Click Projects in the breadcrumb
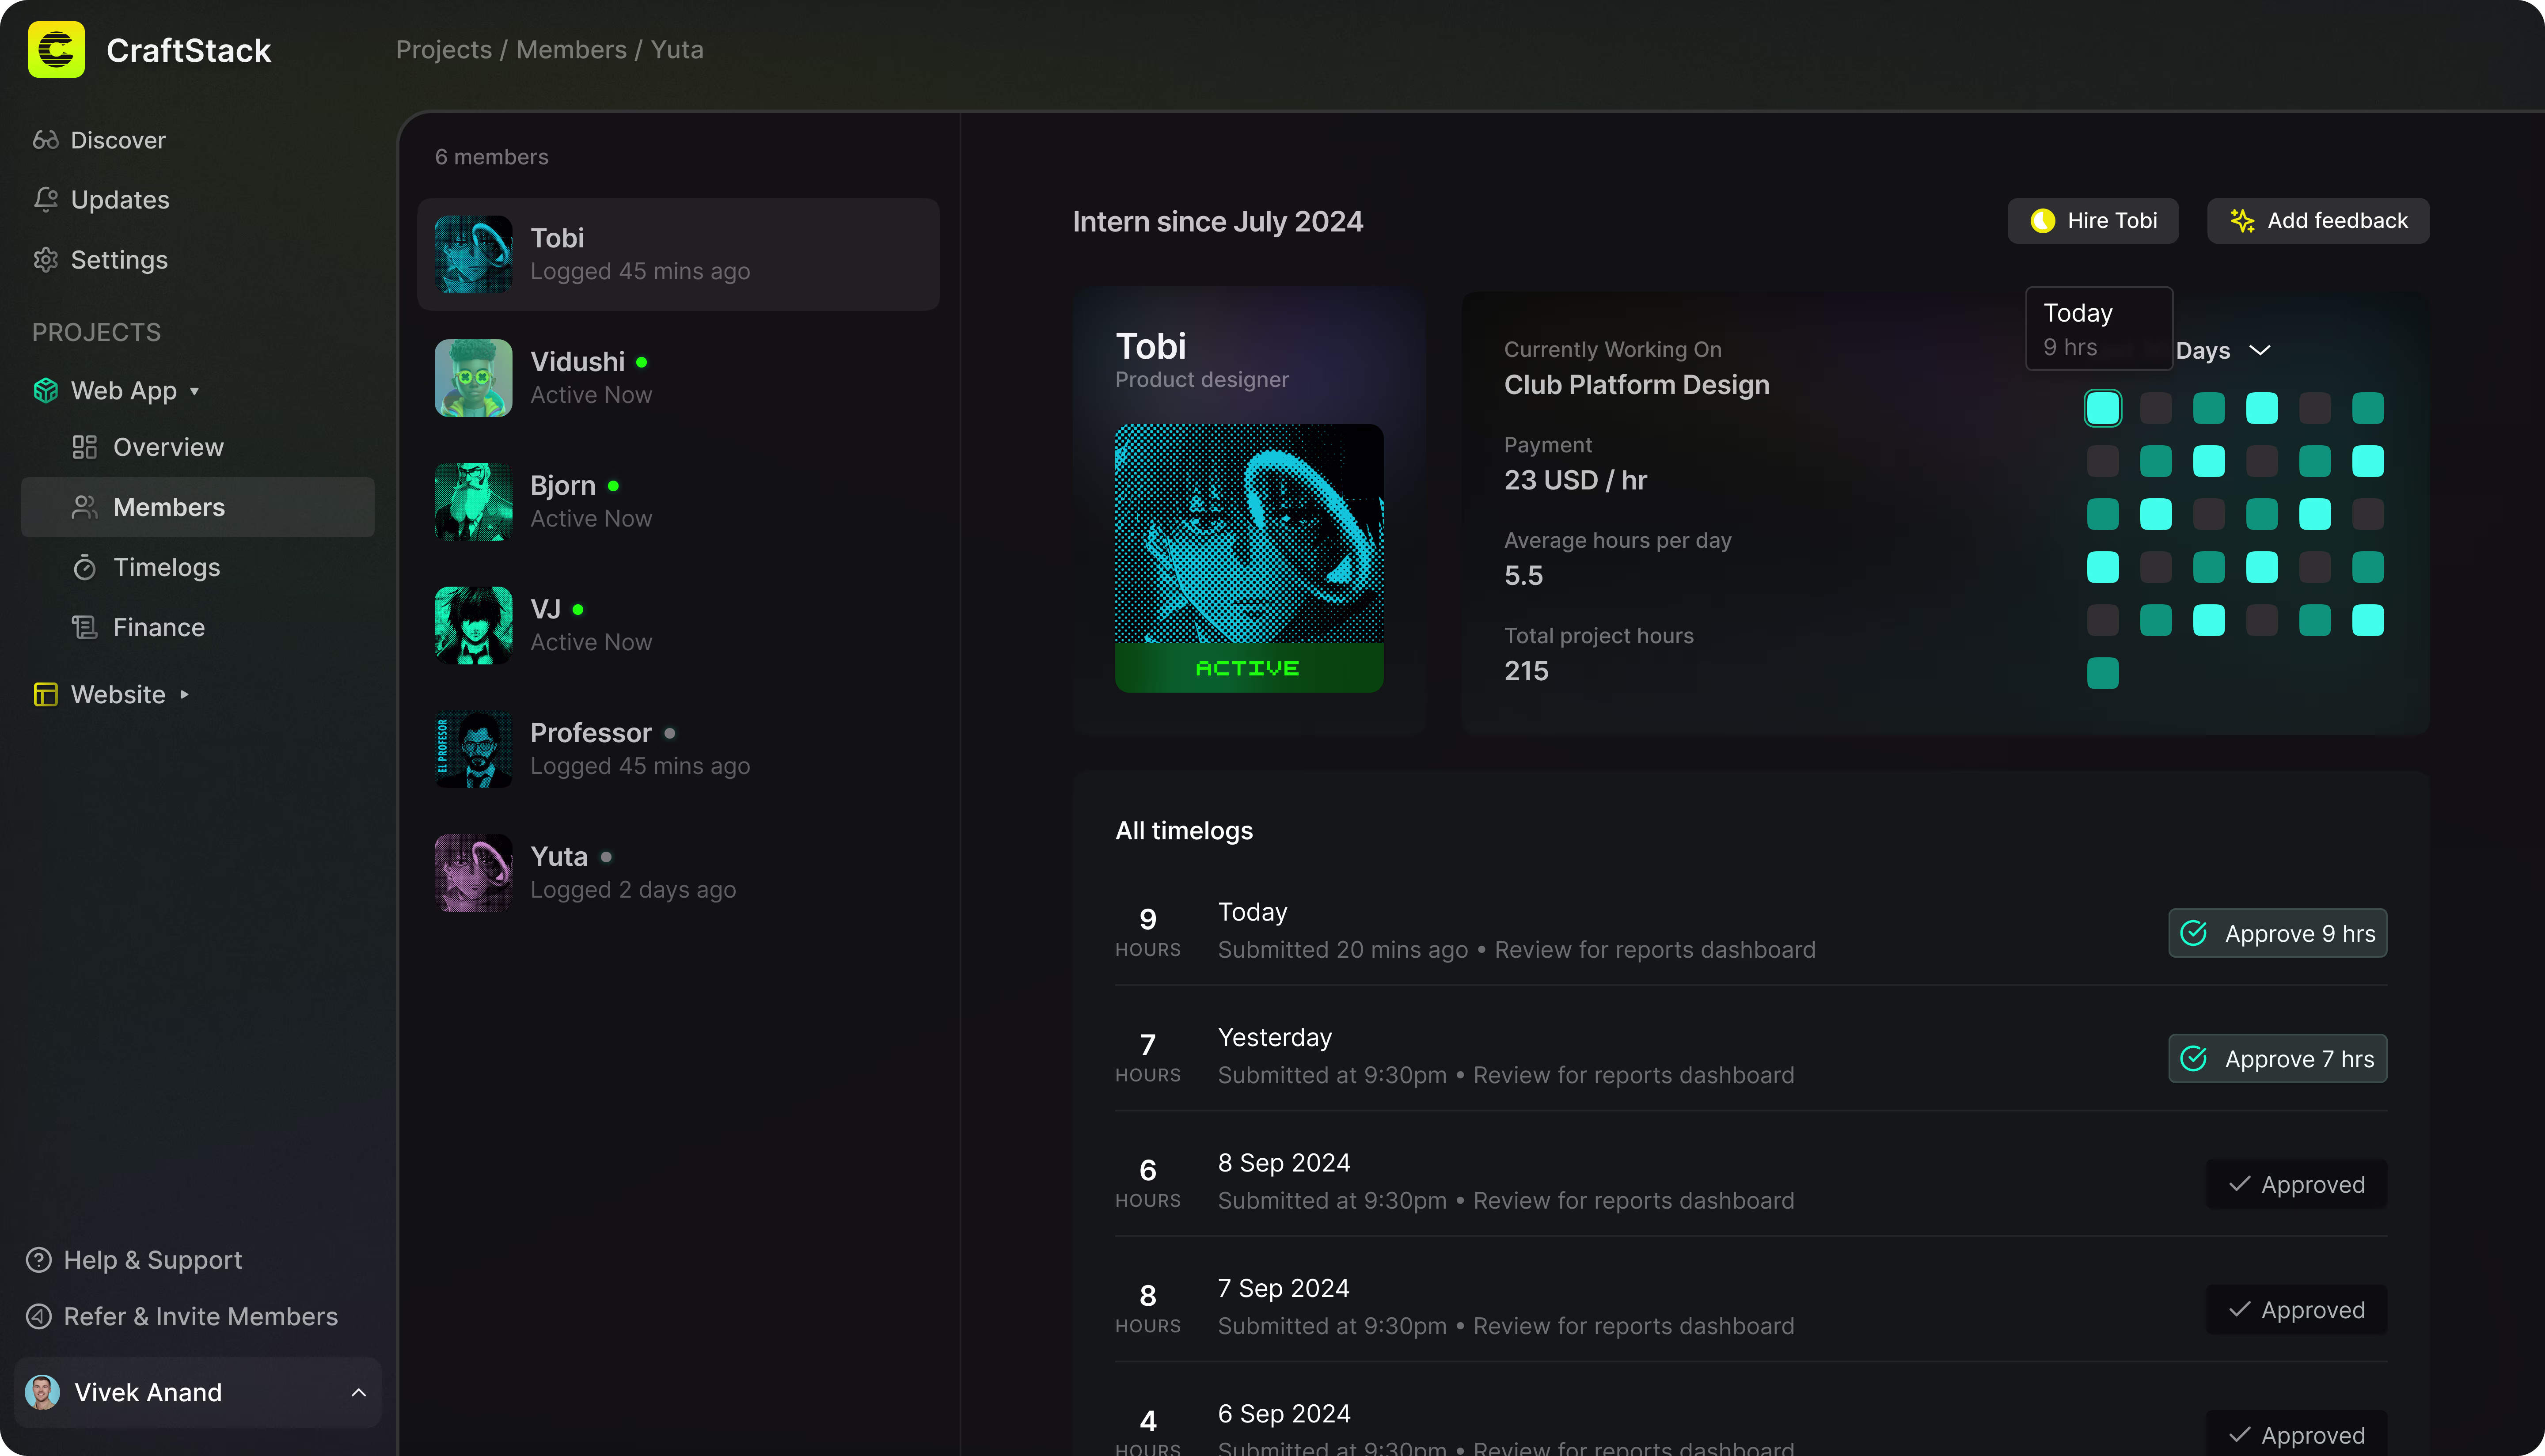Screen dimensions: 2545x1456 pos(444,49)
